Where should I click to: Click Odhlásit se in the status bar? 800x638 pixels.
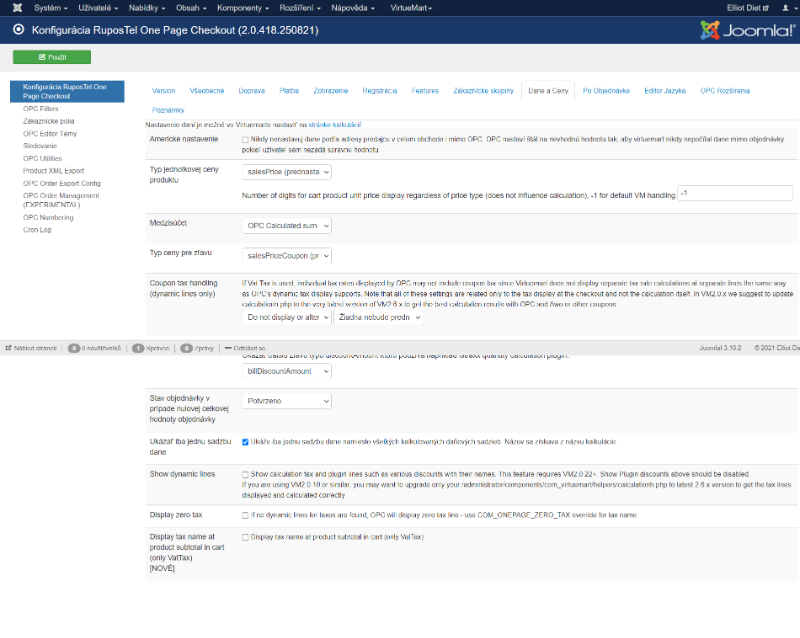[245, 348]
